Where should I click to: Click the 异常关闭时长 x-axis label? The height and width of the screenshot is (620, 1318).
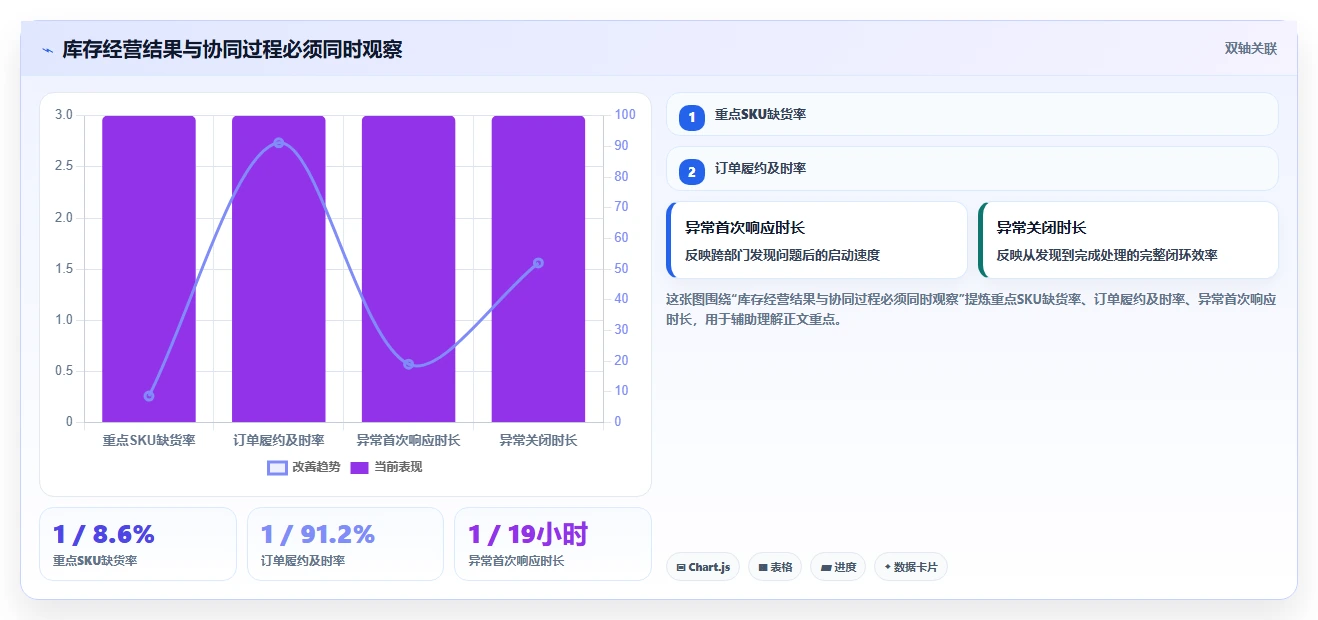click(x=538, y=440)
